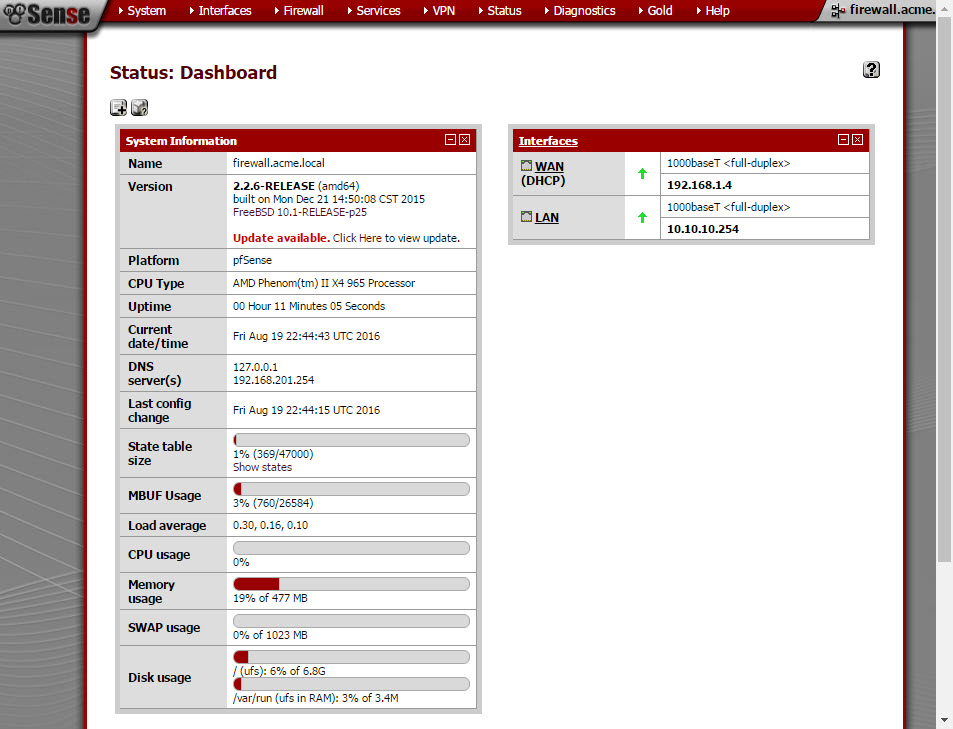Open the Firewall menu
This screenshot has height=729, width=953.
point(299,10)
